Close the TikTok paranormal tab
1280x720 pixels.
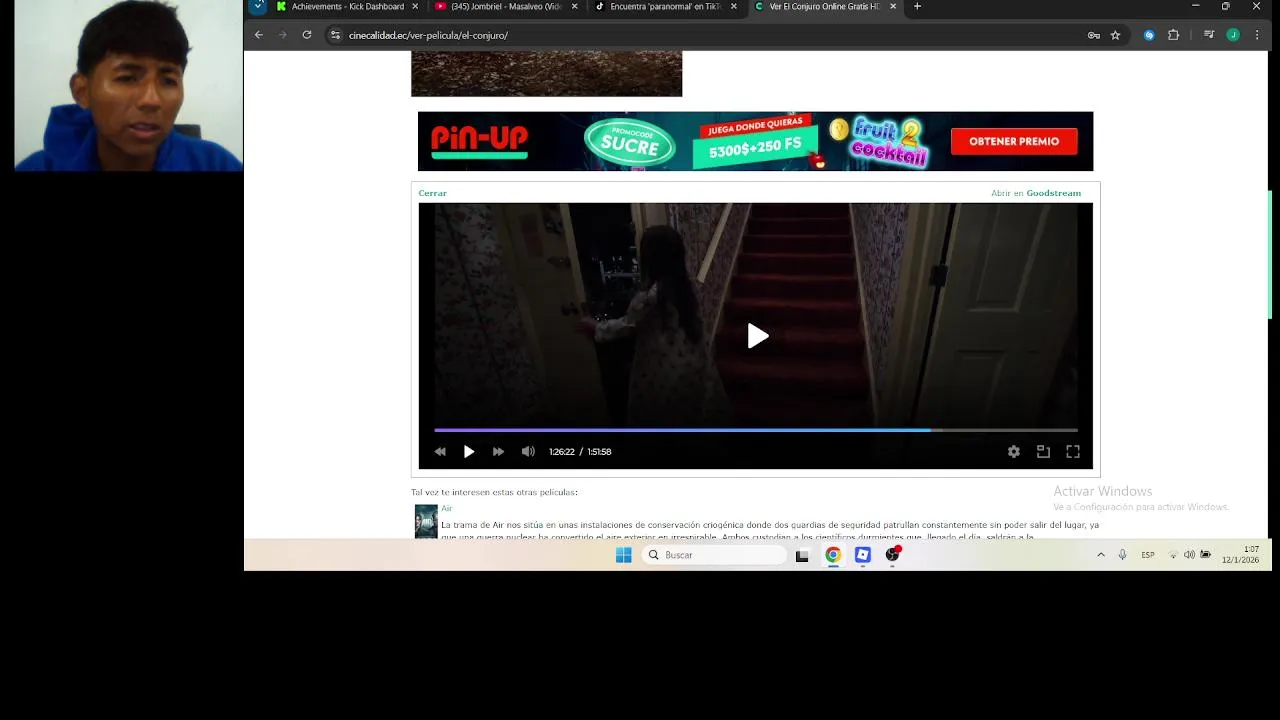(734, 6)
